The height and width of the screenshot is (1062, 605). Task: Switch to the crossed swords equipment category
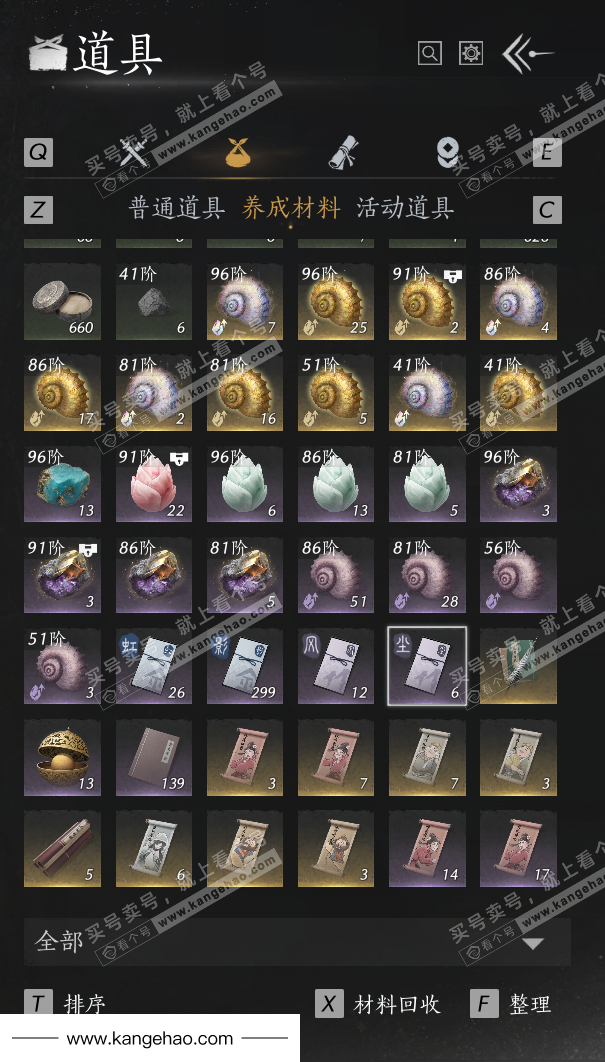coord(129,152)
